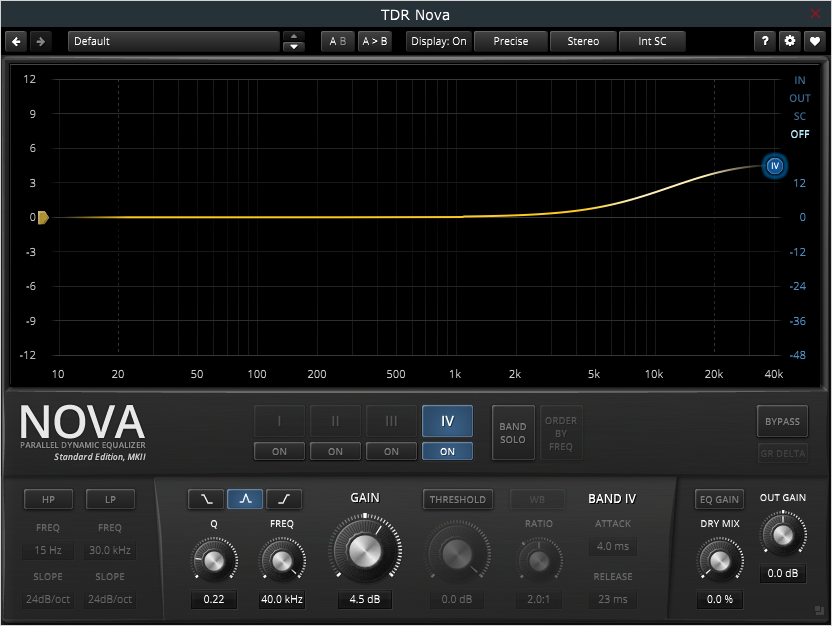Click the GR Delta button
Image resolution: width=832 pixels, height=626 pixels.
[x=783, y=453]
